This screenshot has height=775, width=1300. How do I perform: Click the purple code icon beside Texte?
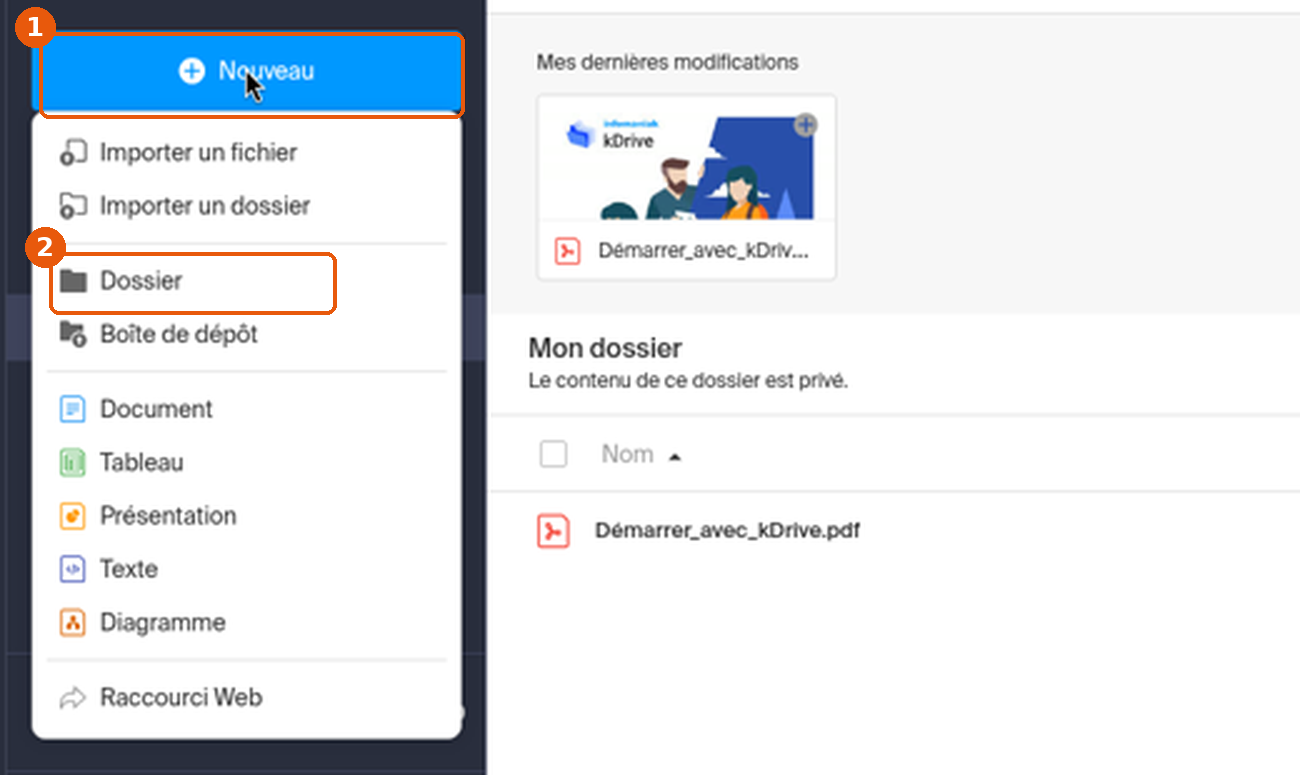(73, 569)
